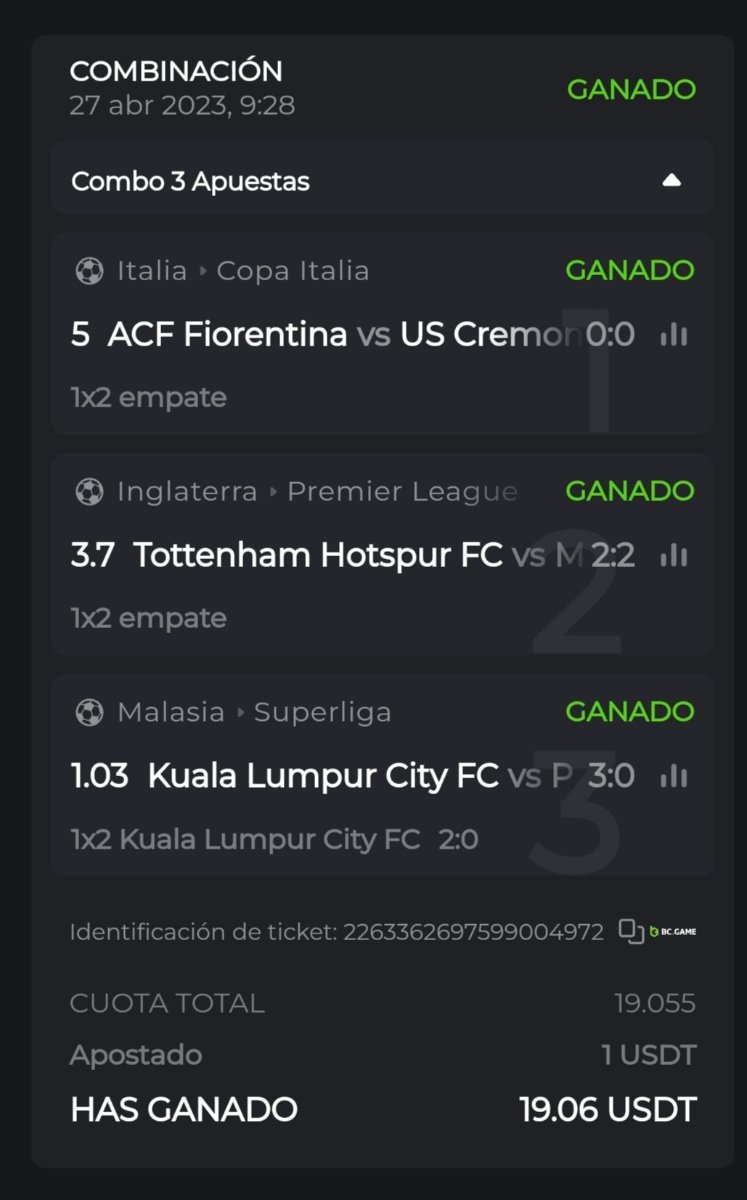The image size is (747, 1200).
Task: Click soccer ball icon beside Malasia
Action: (x=89, y=712)
